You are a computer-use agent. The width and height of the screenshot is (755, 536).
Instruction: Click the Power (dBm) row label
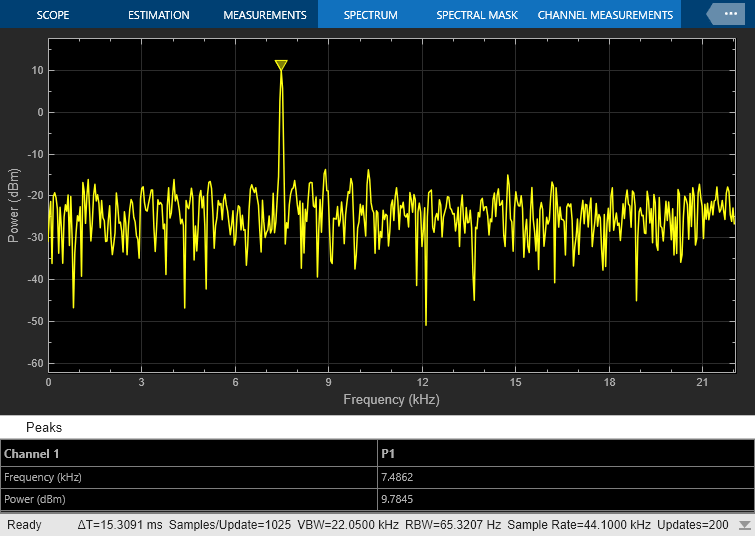tap(35, 499)
